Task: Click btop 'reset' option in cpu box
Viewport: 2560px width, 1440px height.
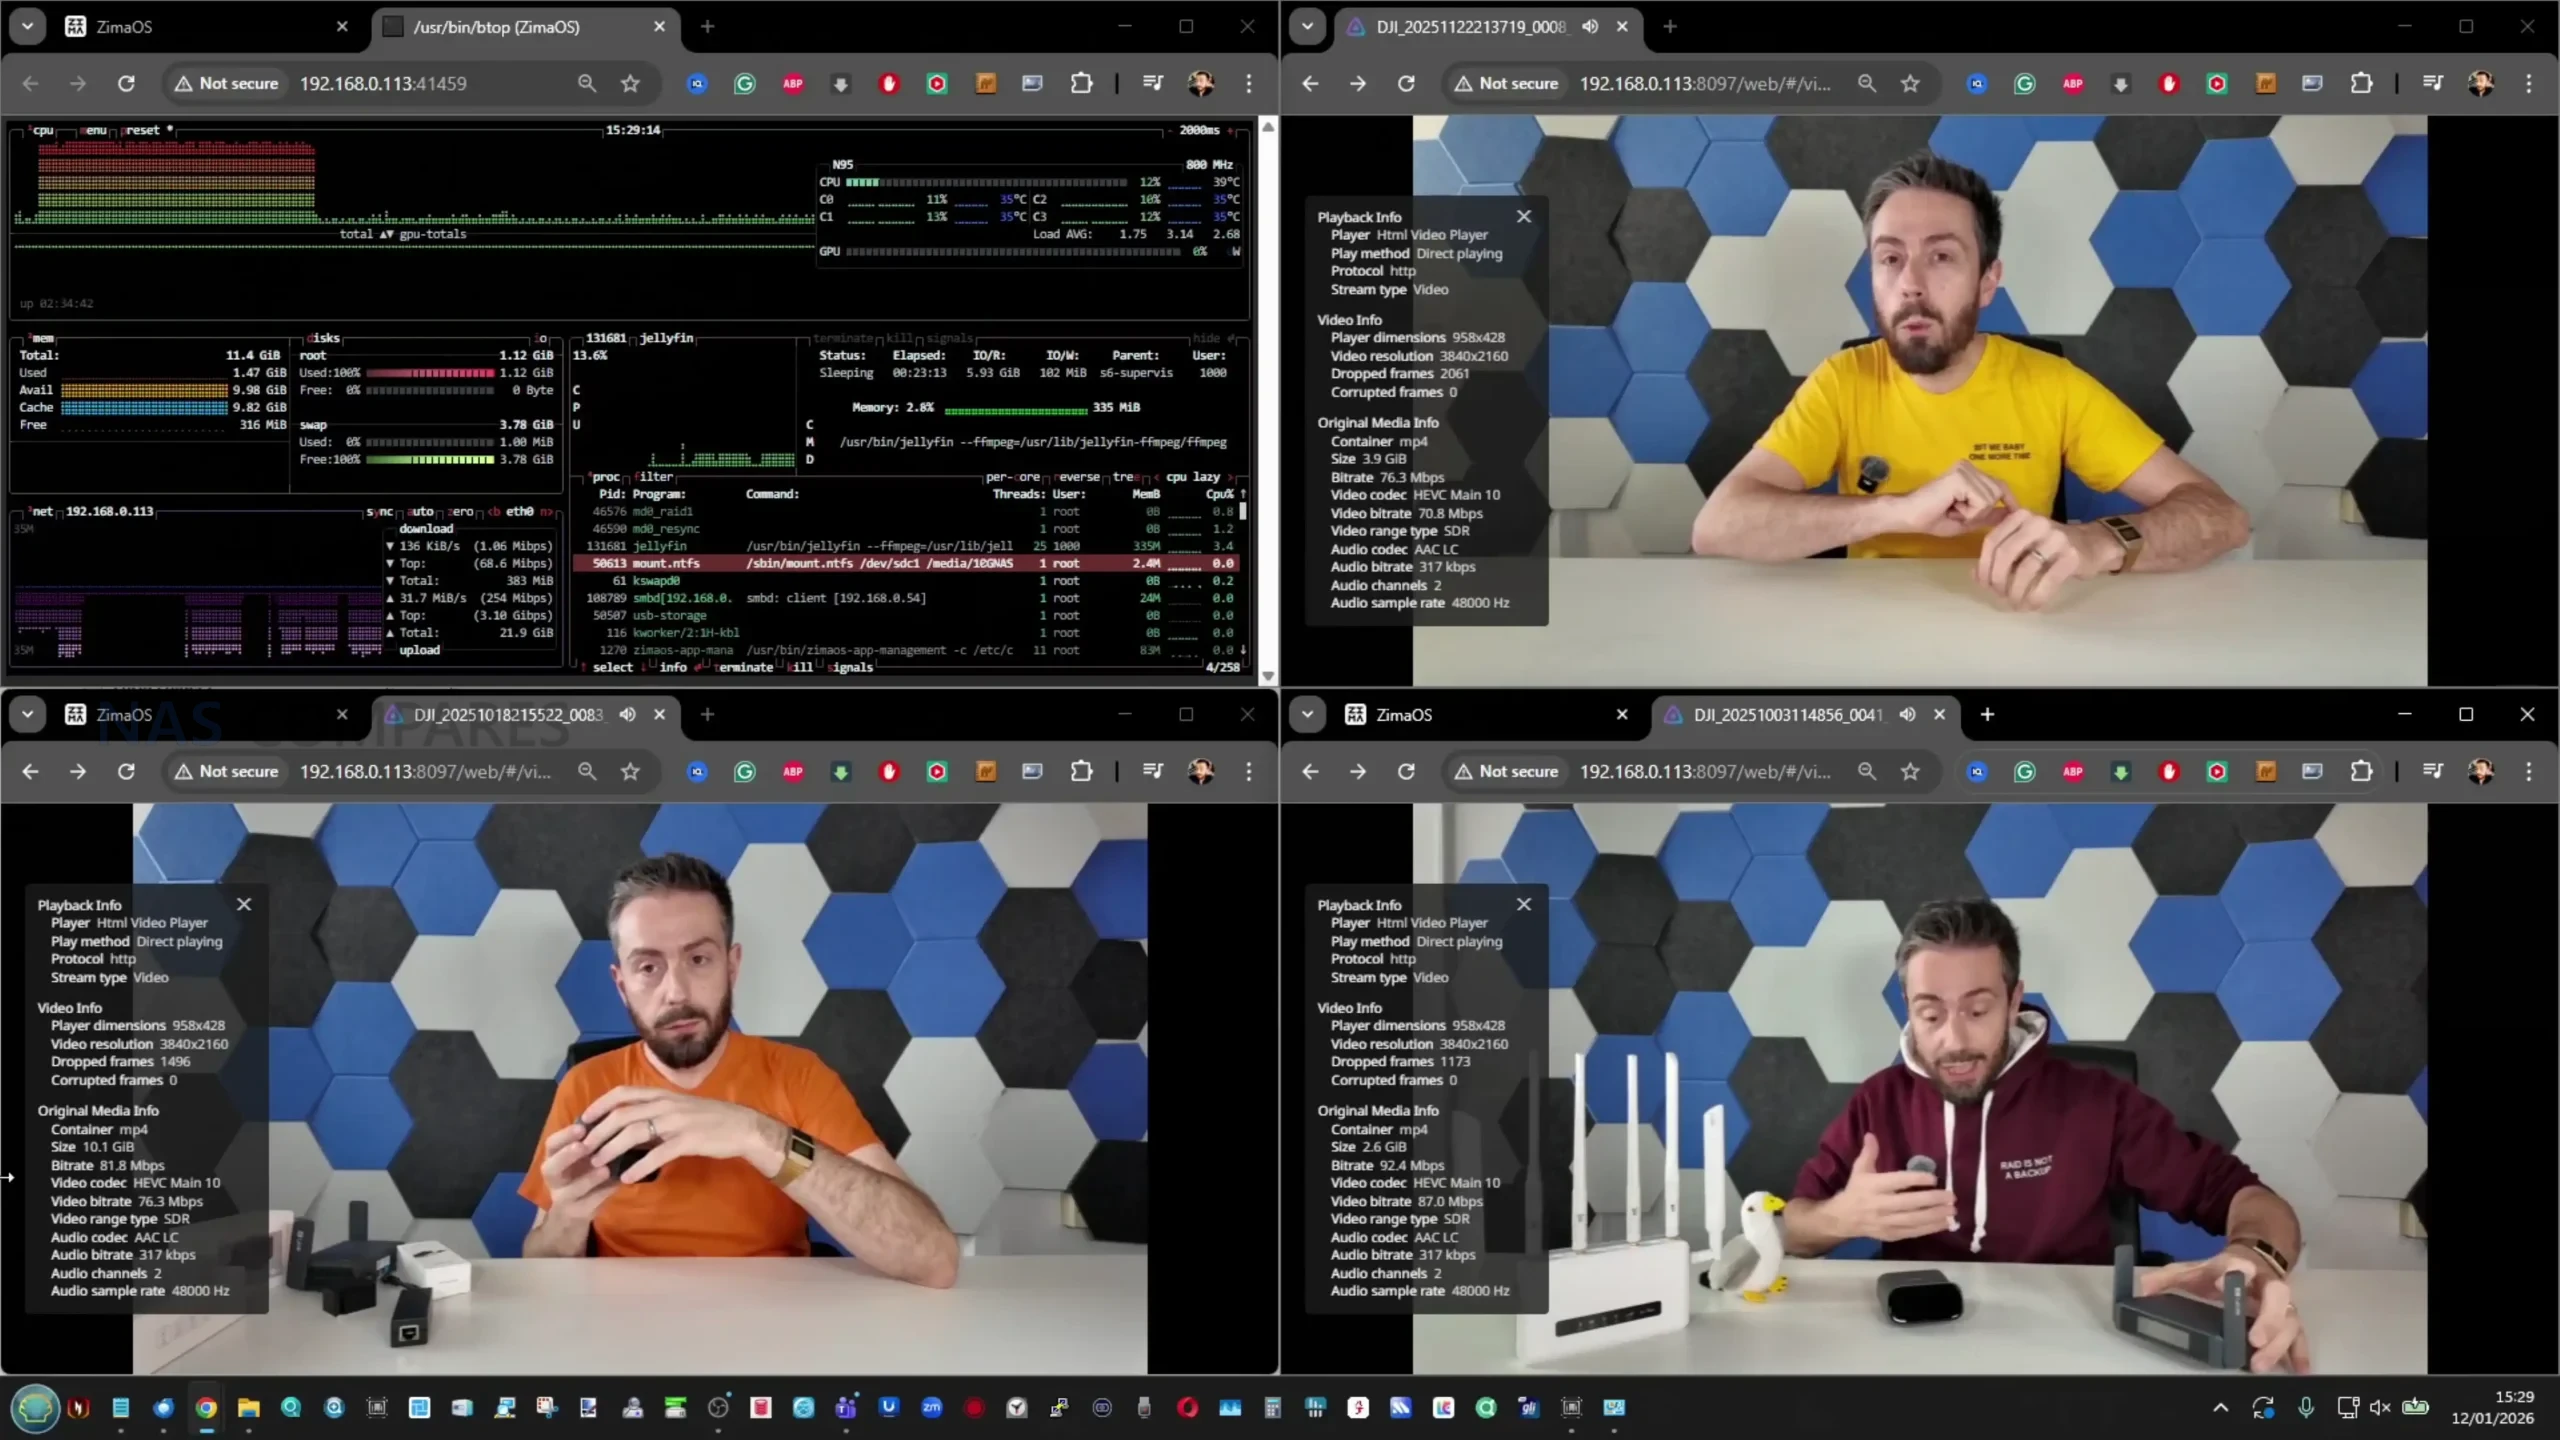Action: (142, 130)
